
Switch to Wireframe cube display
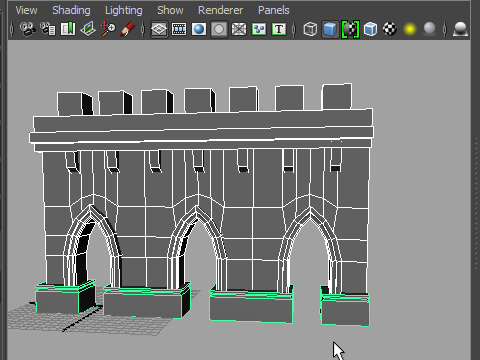click(x=310, y=29)
